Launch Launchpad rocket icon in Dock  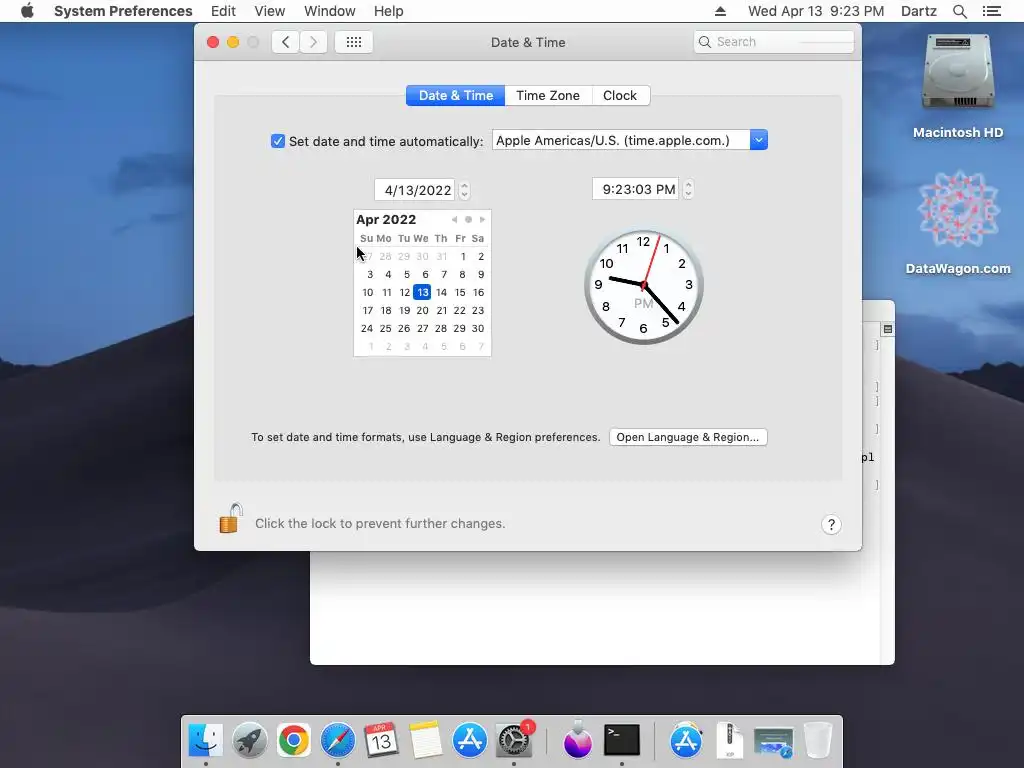point(249,740)
